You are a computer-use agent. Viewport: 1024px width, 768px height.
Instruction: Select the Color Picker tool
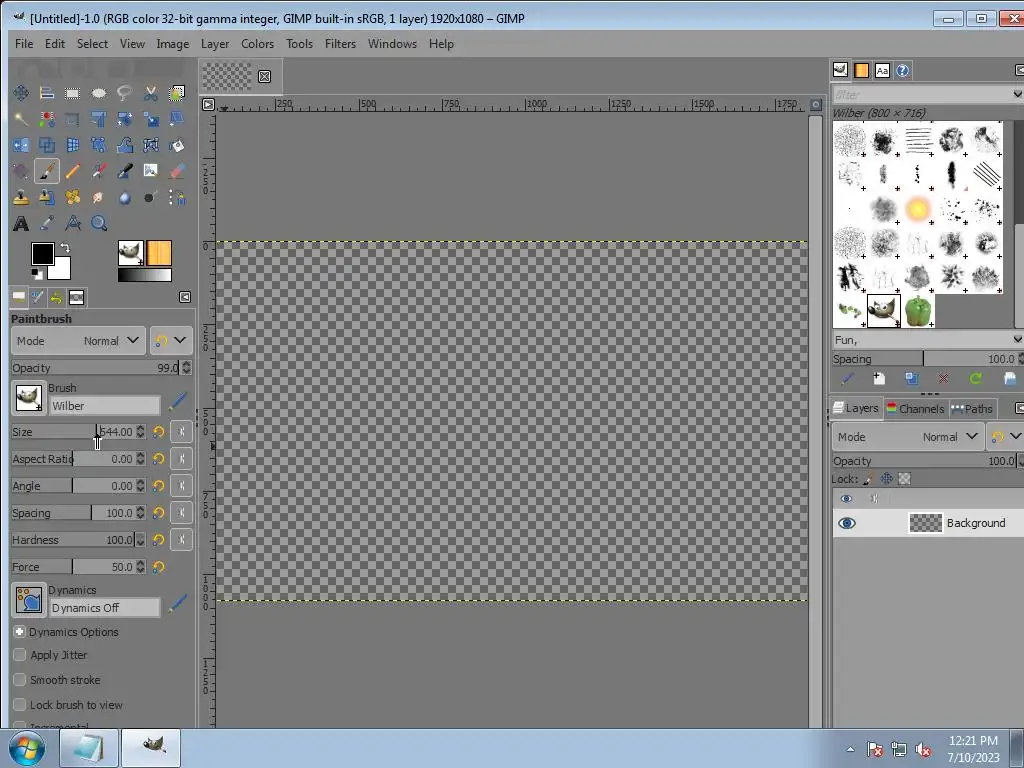(46, 223)
